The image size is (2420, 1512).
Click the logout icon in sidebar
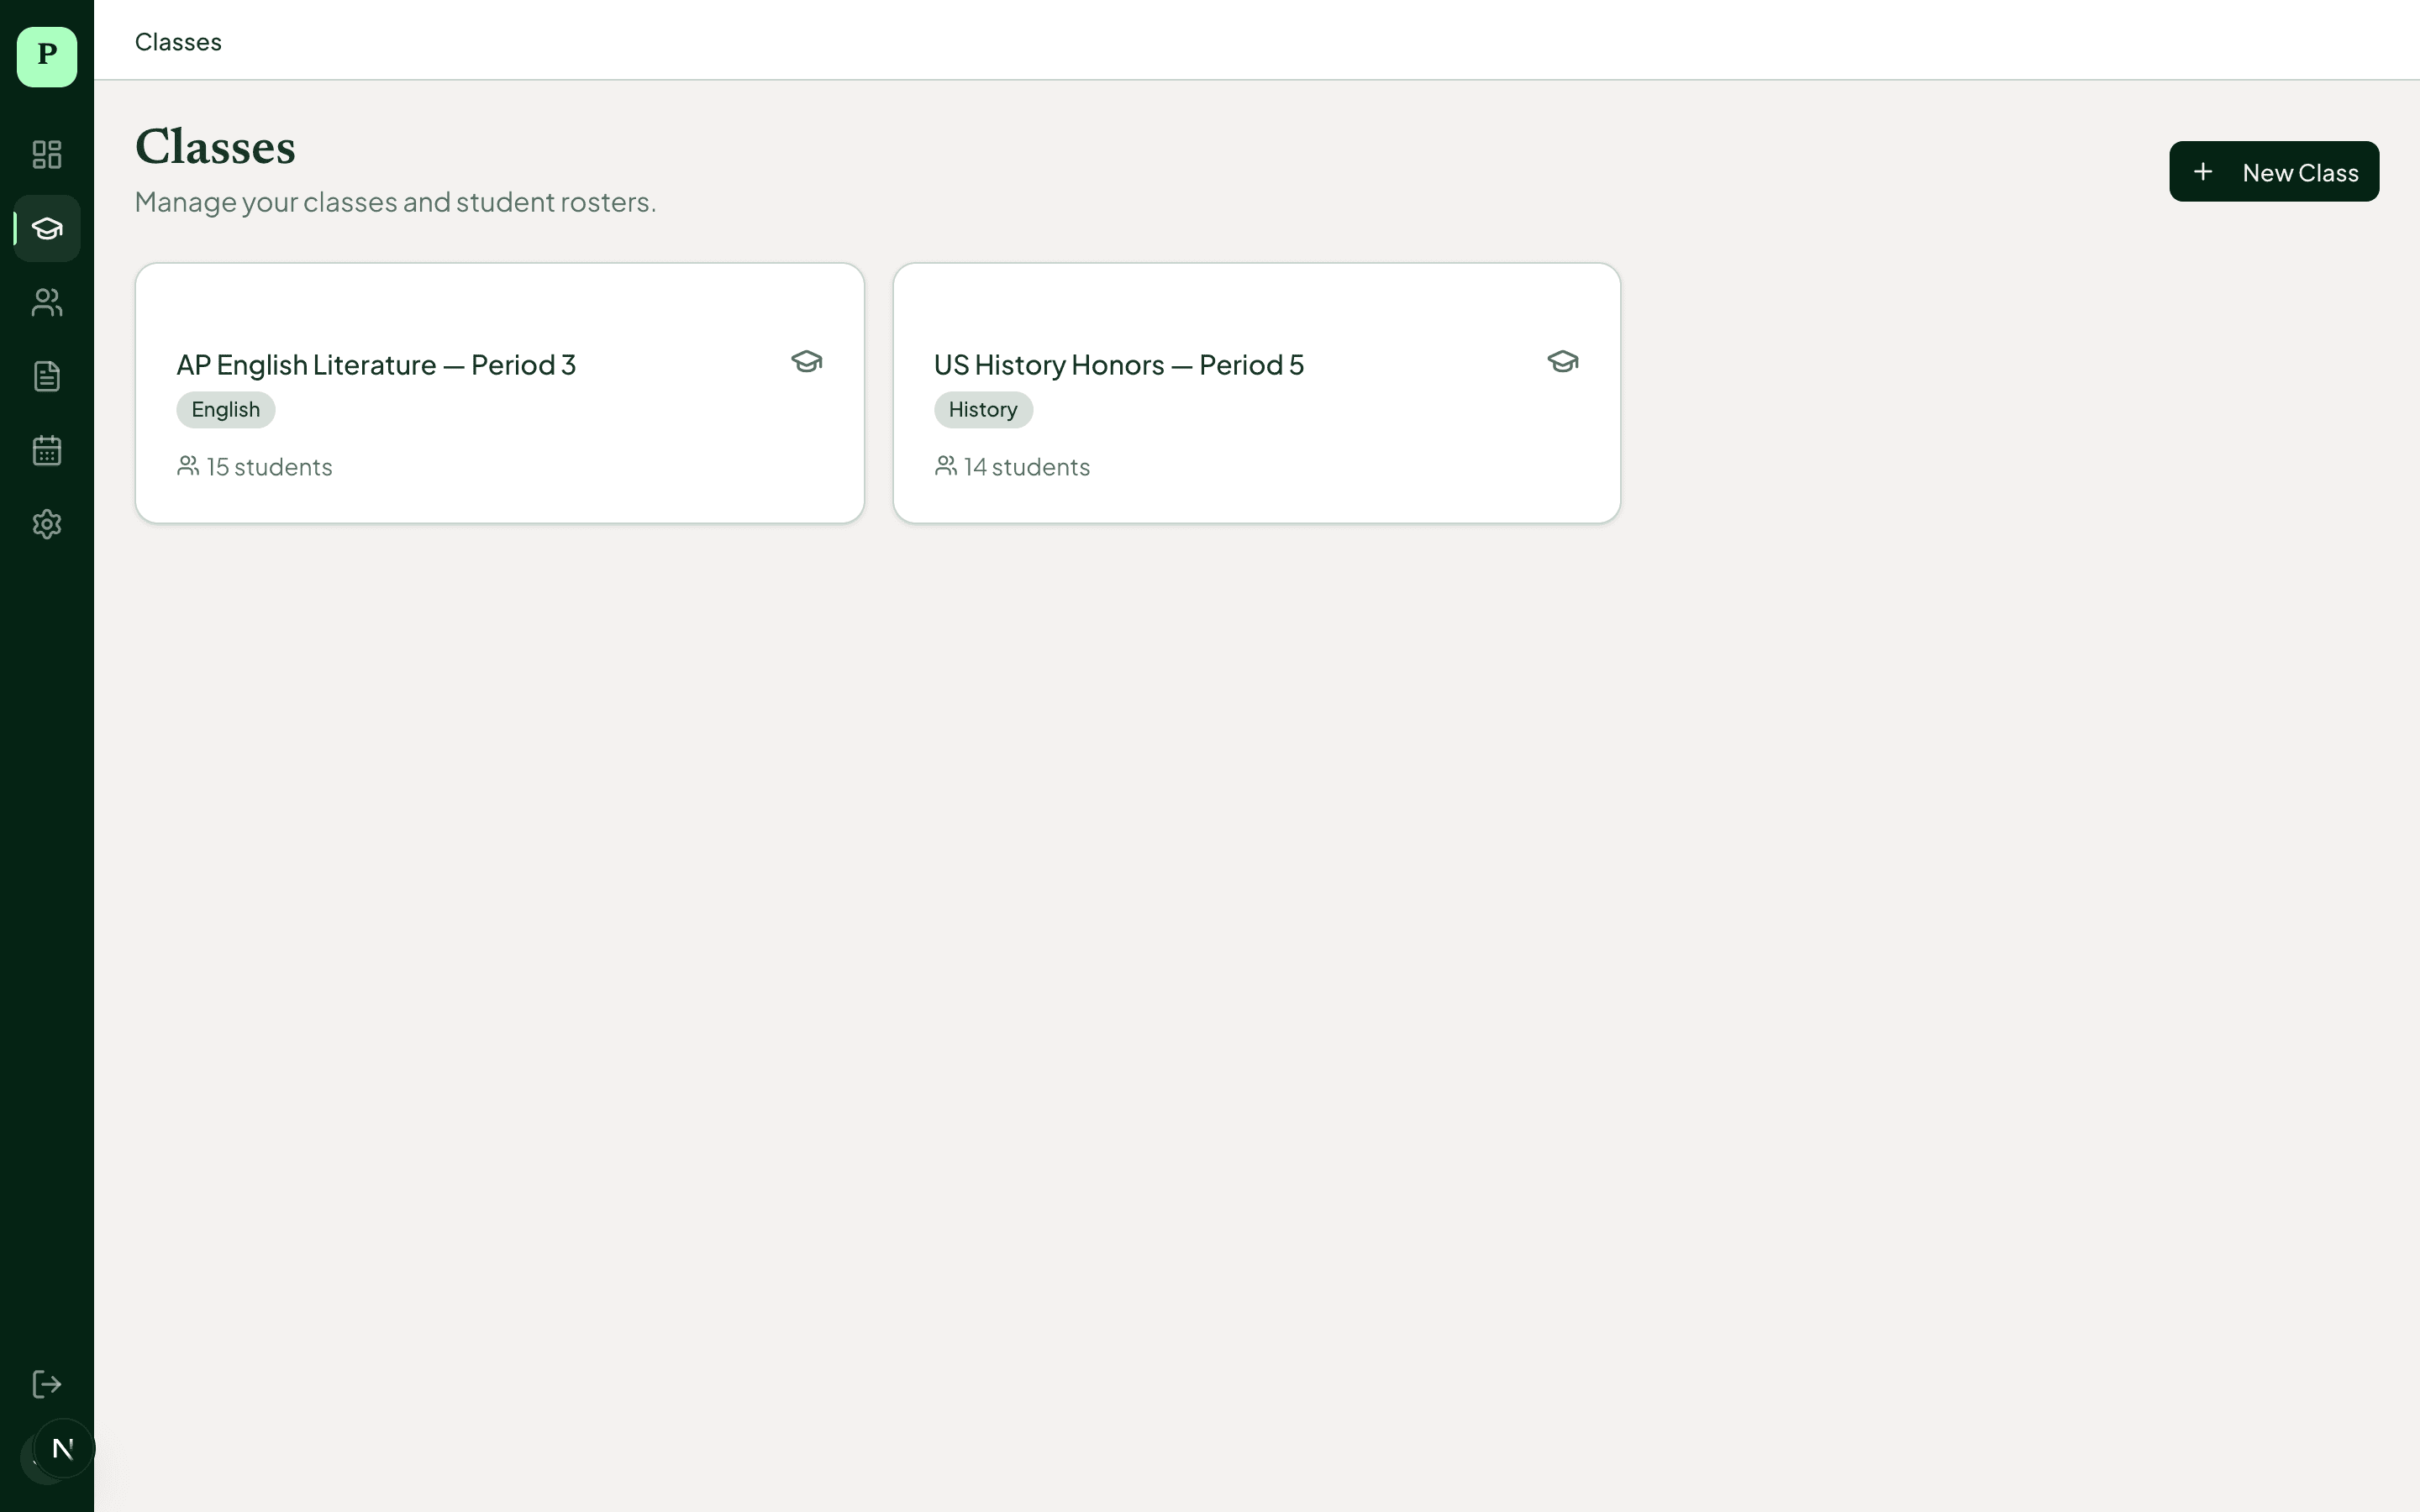[47, 1384]
